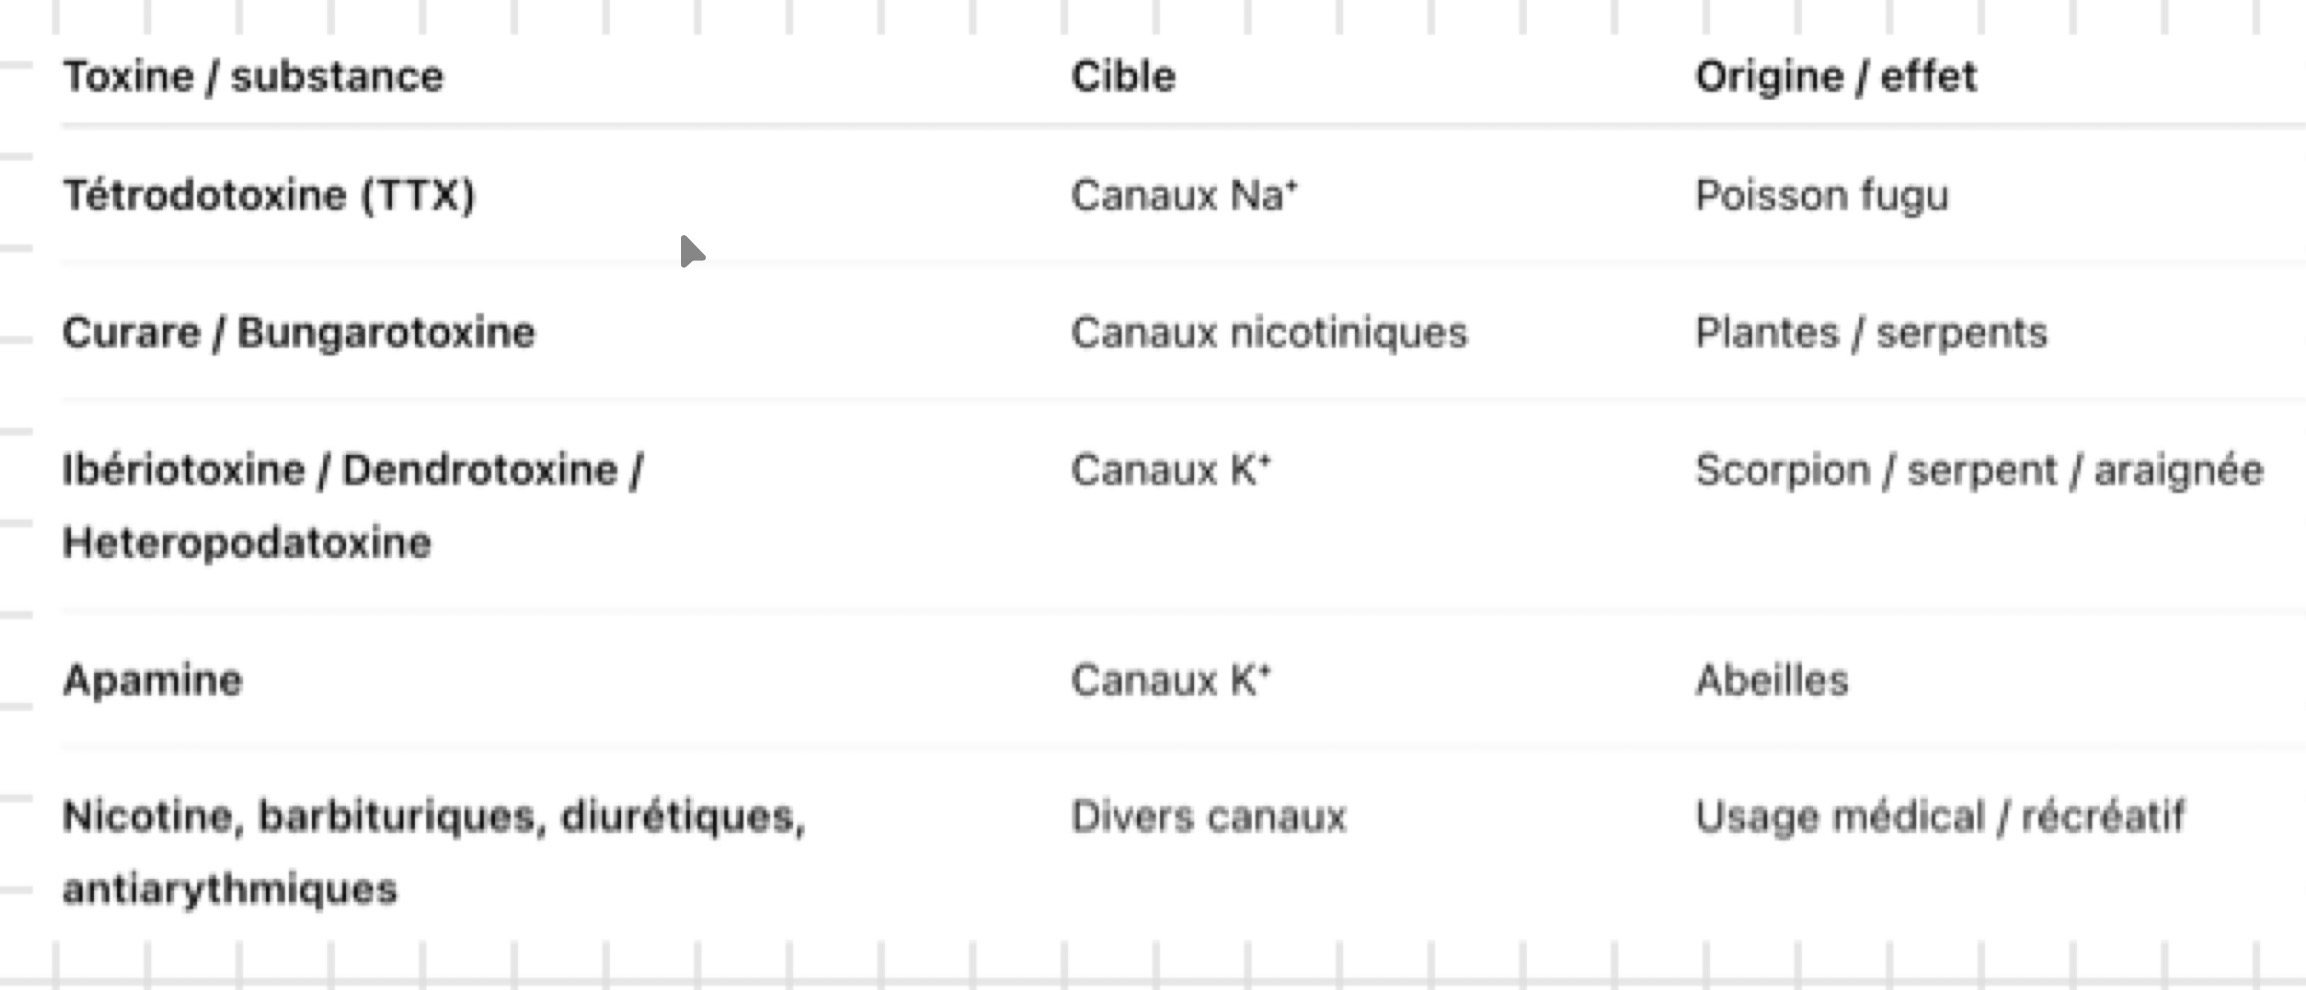This screenshot has width=2306, height=990.
Task: Click the 'Ibériotoxine / Dendrotoxine /' text line
Action: (352, 470)
